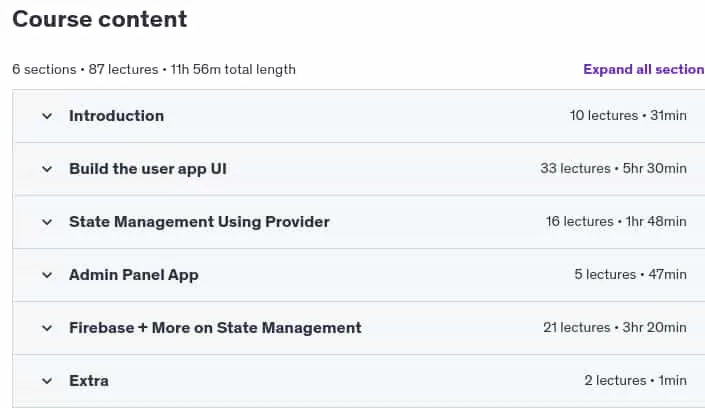
Task: Open Firebase + More on State Management title
Action: pos(215,328)
